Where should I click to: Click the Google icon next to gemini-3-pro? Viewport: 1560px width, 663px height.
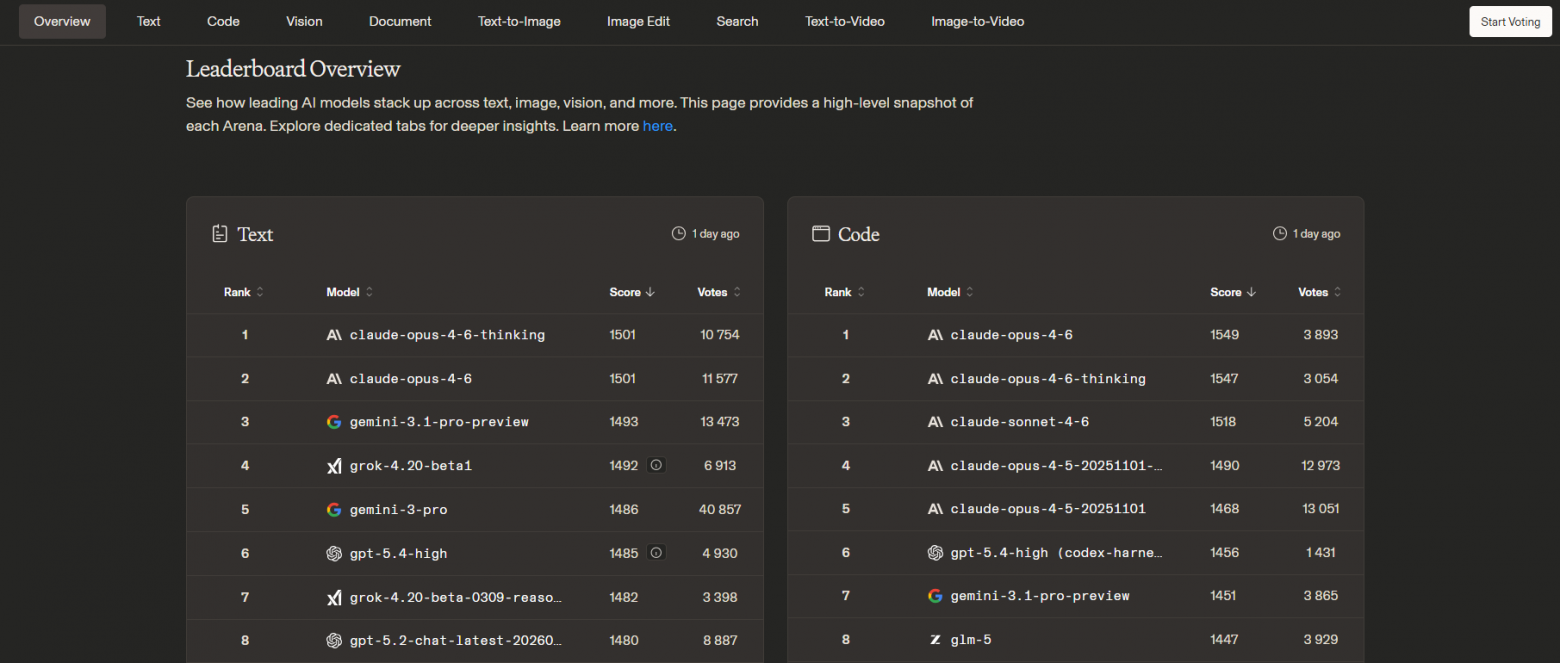click(334, 509)
